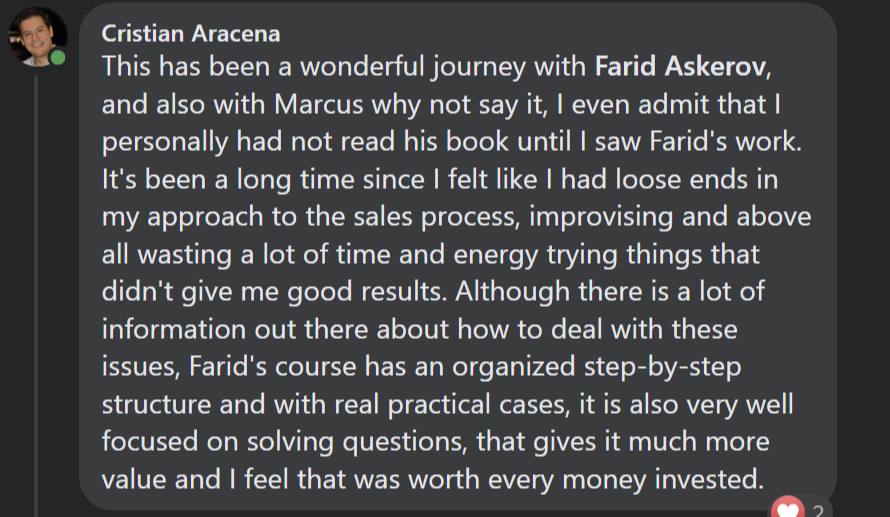The width and height of the screenshot is (890, 517).
Task: Click the red heart reaction icon
Action: pyautogui.click(x=790, y=509)
